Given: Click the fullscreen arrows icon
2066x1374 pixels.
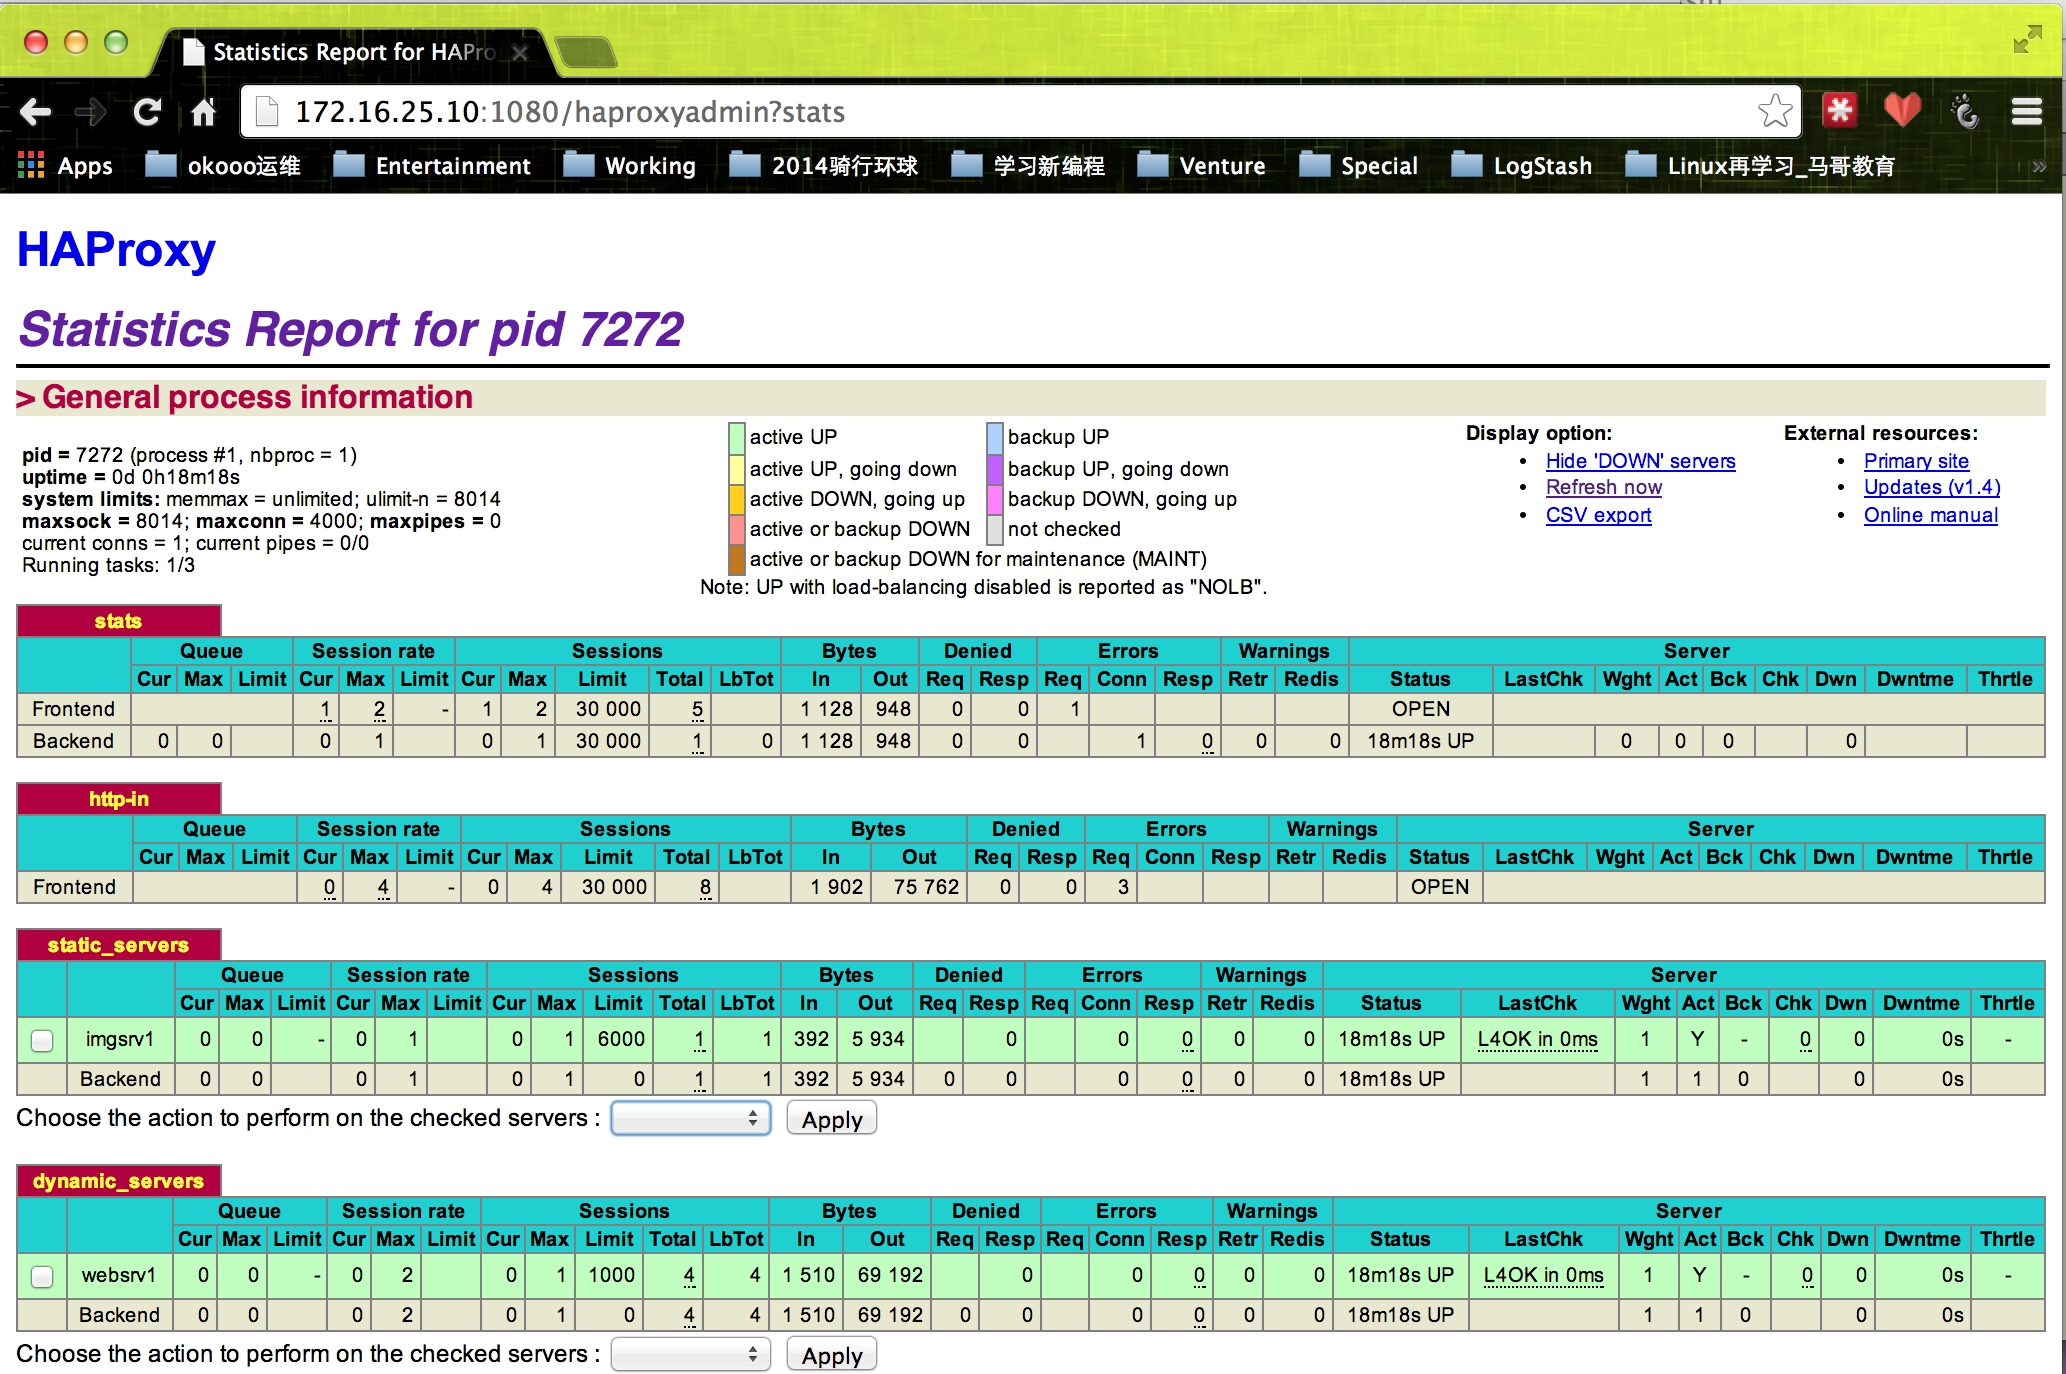Looking at the screenshot, I should 2027,40.
